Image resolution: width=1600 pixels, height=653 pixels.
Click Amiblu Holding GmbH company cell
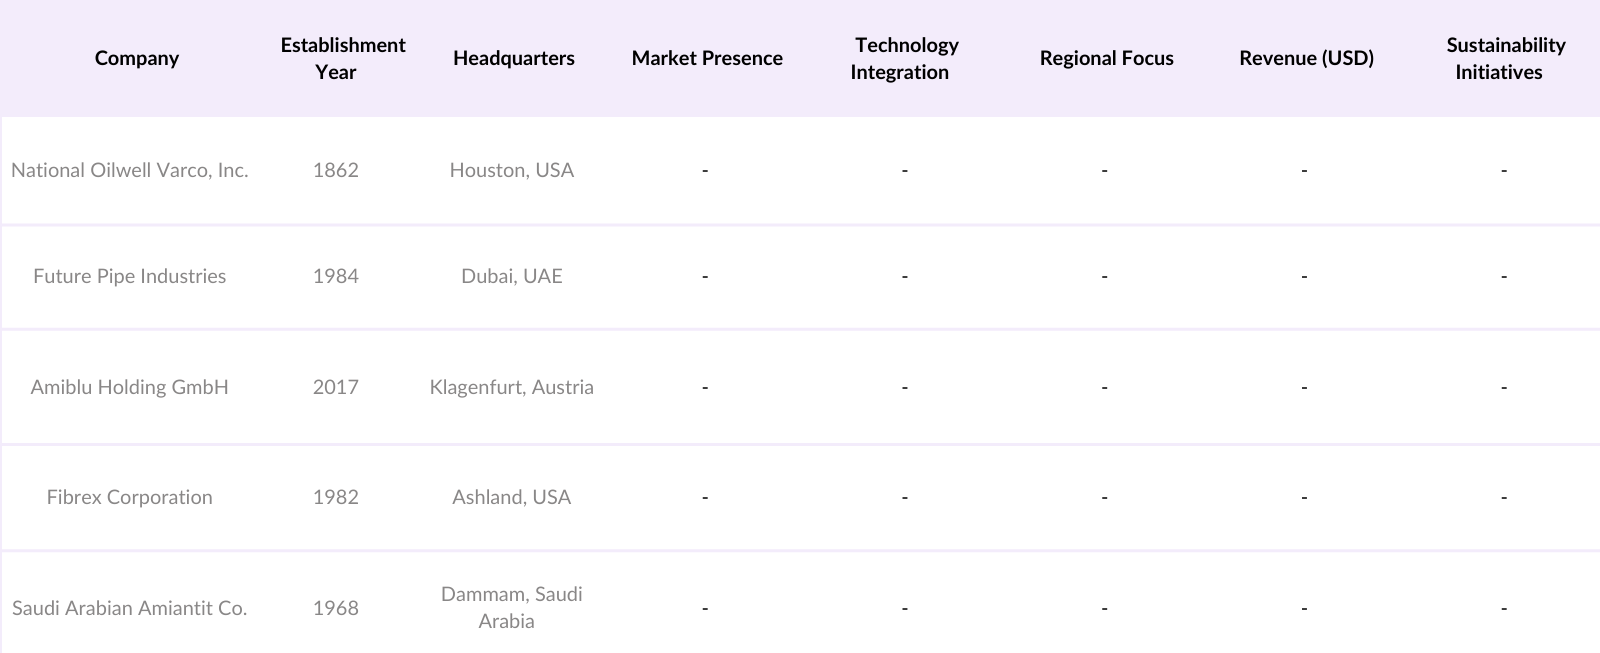point(130,387)
